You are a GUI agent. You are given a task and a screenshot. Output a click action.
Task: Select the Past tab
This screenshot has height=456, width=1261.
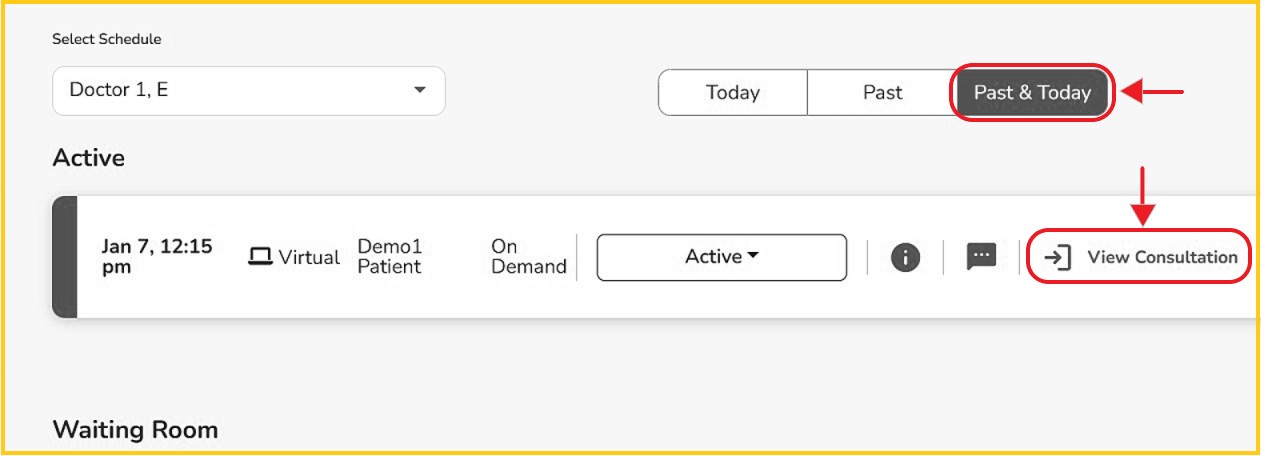click(x=882, y=92)
